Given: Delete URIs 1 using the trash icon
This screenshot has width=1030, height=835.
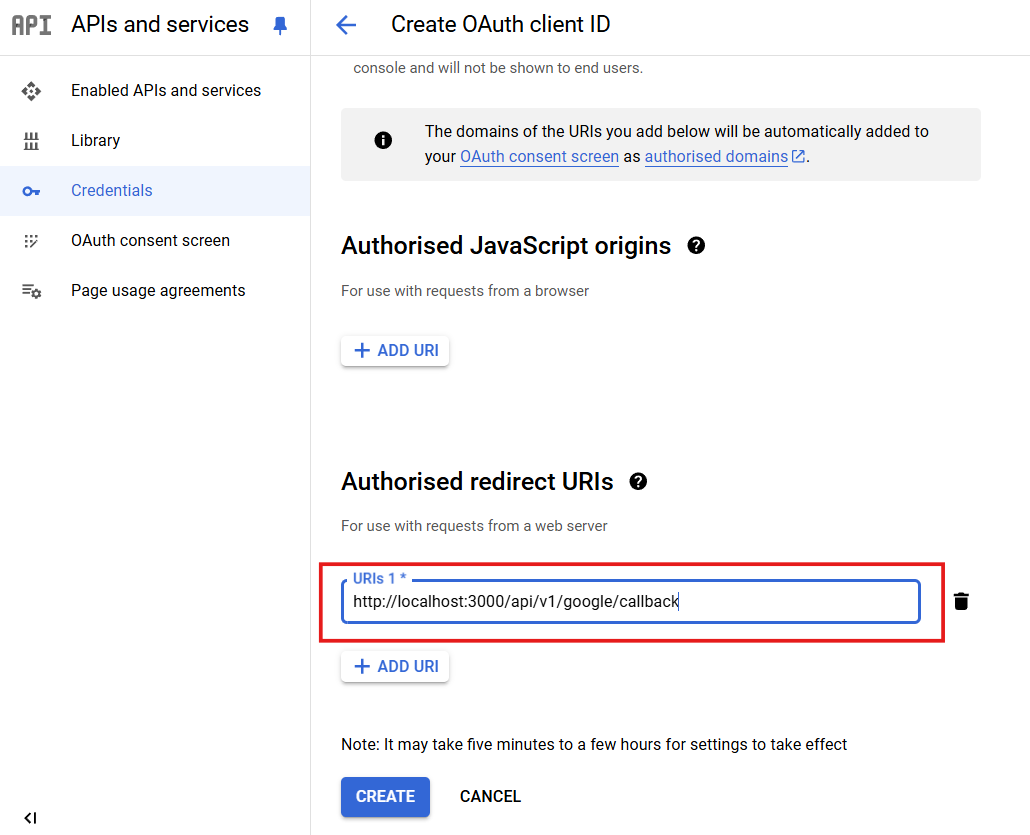Looking at the screenshot, I should click(961, 601).
